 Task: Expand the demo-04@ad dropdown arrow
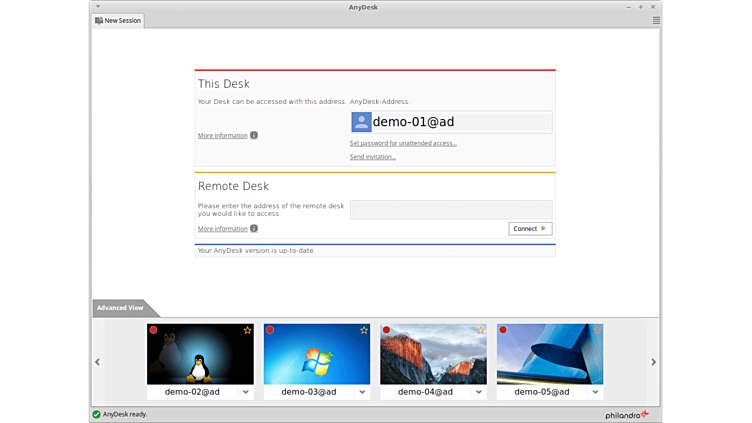click(479, 392)
